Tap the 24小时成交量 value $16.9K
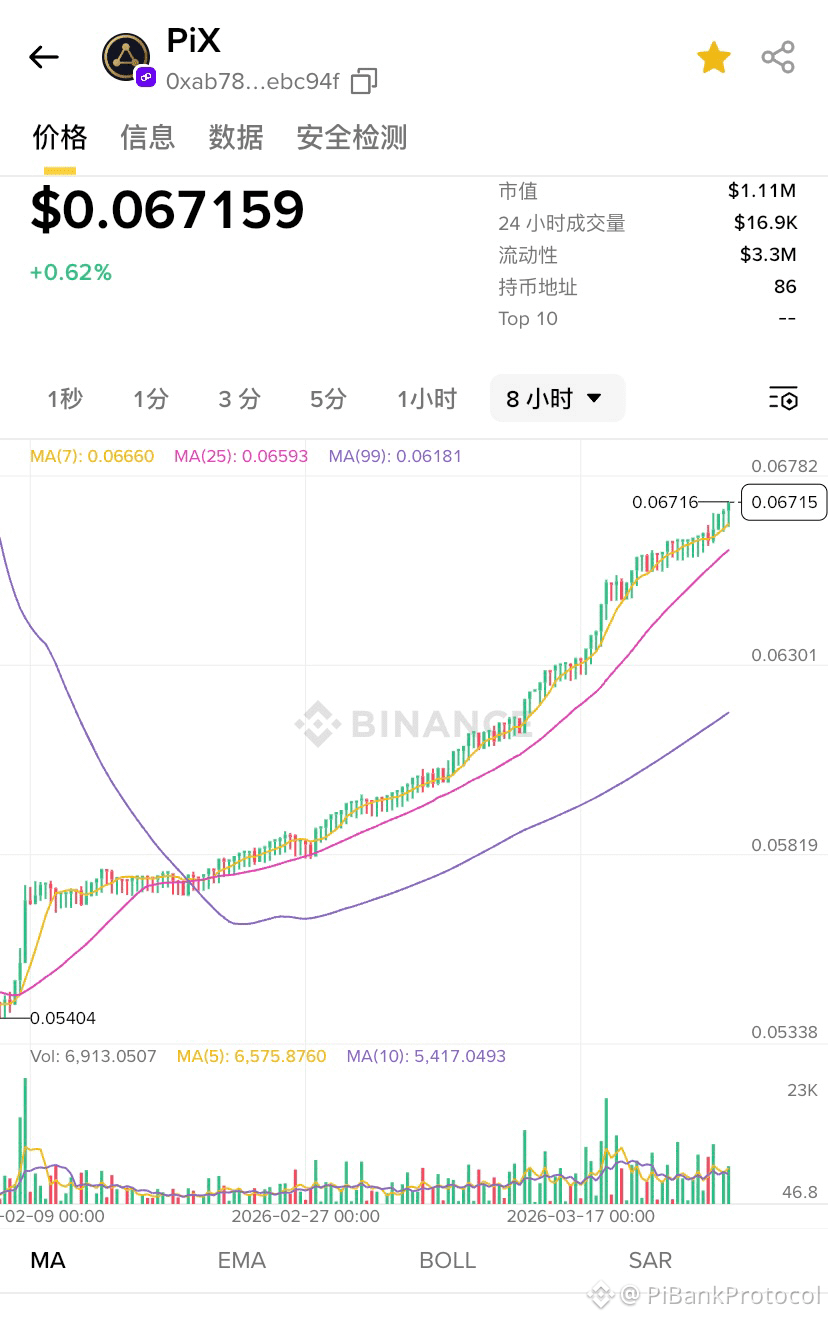The image size is (828, 1320). click(x=765, y=223)
